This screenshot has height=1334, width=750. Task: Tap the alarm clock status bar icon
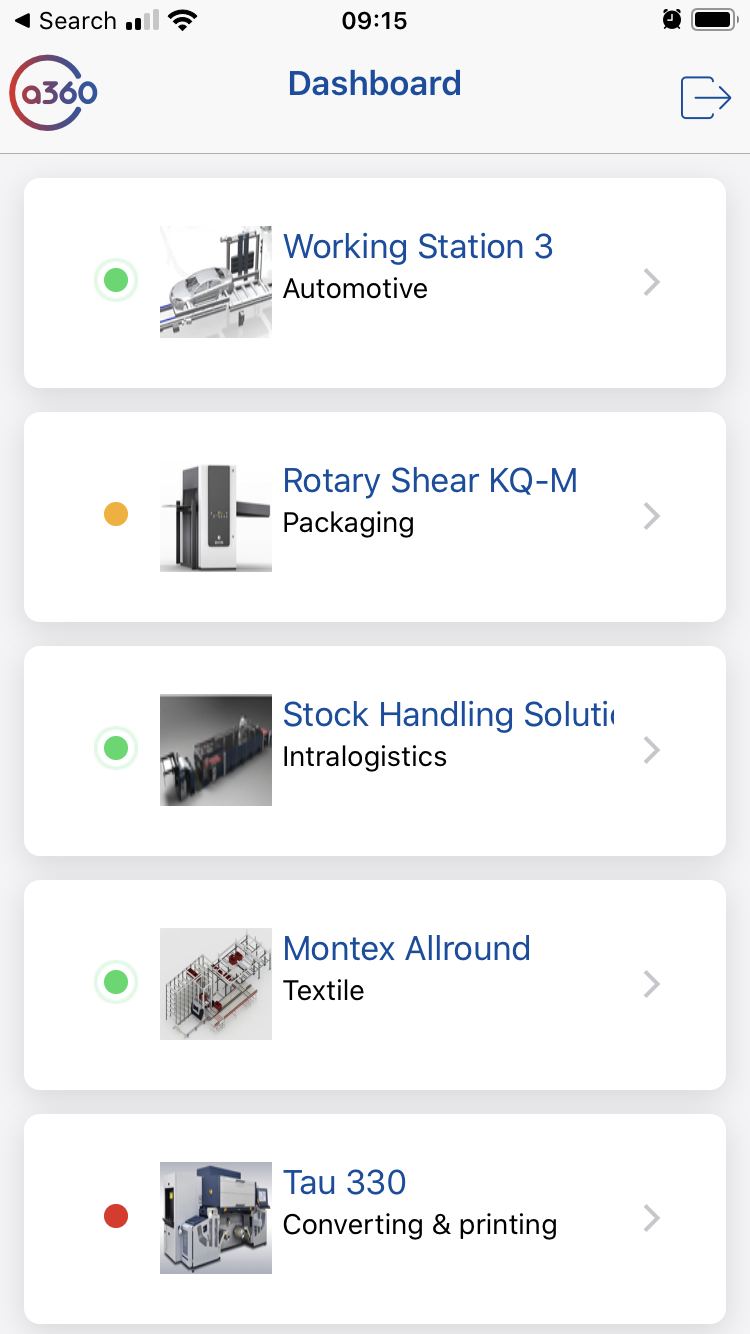tap(672, 19)
